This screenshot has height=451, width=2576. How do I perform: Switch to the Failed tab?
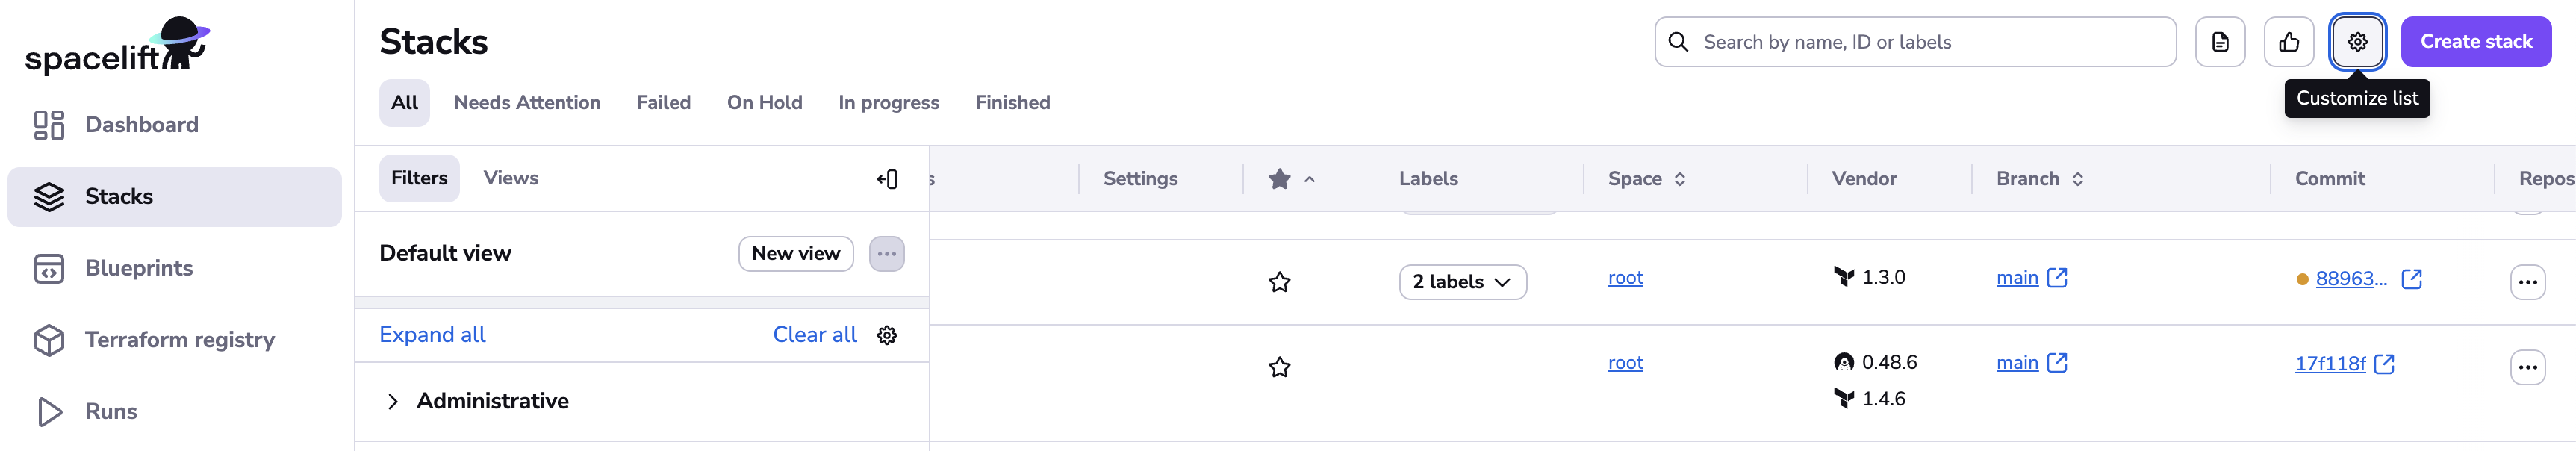(663, 102)
